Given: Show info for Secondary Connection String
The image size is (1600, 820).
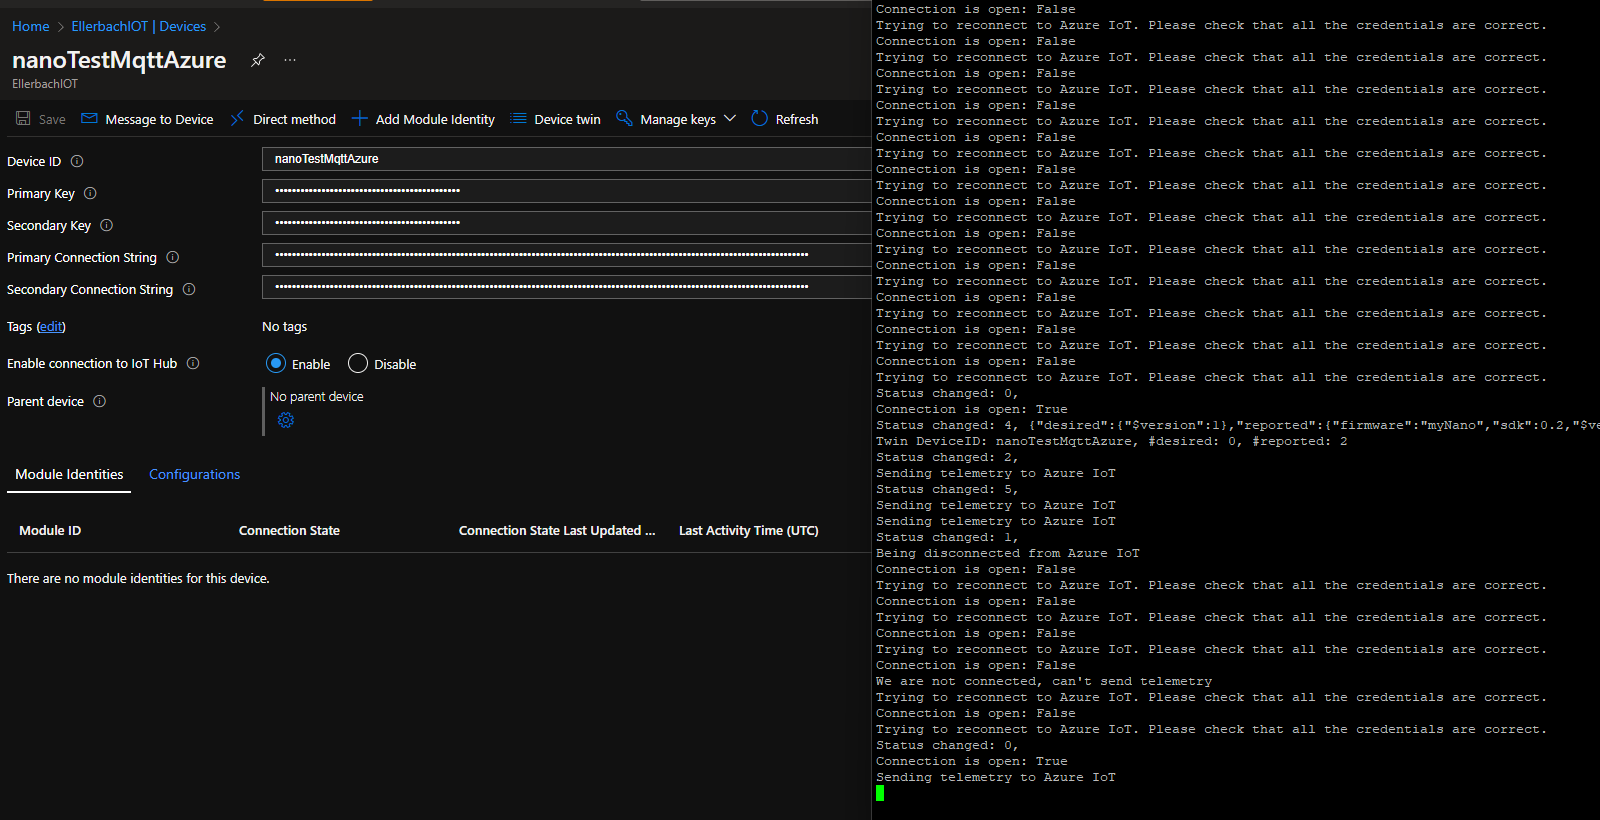Looking at the screenshot, I should pos(188,289).
